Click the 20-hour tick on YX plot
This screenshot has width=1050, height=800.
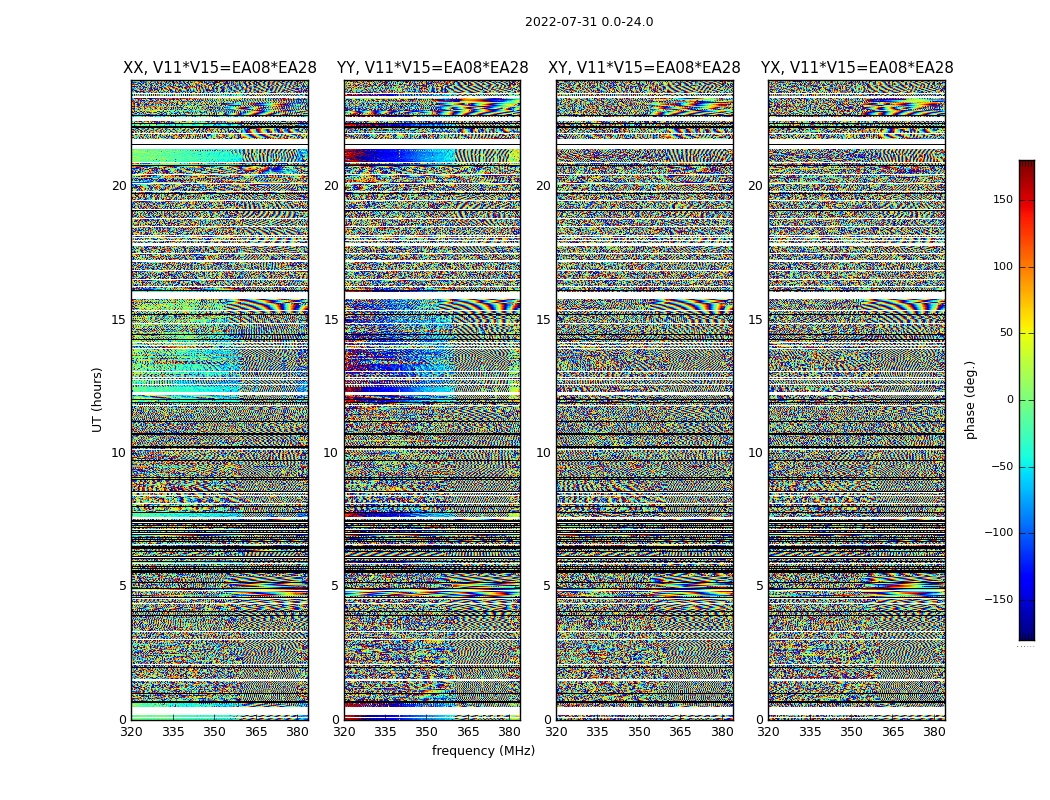coord(755,186)
